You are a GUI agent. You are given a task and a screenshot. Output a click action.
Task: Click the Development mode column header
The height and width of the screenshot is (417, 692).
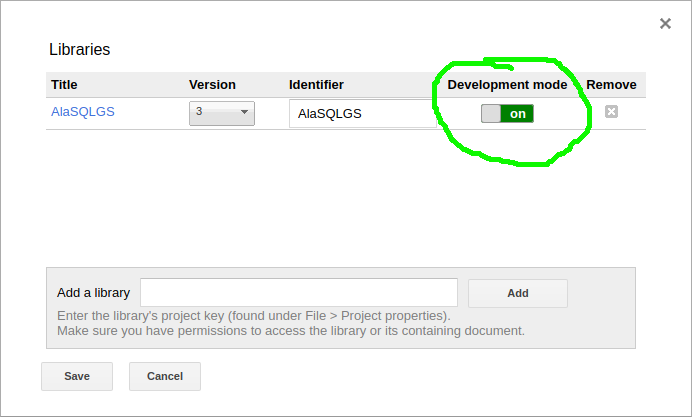[x=508, y=85]
